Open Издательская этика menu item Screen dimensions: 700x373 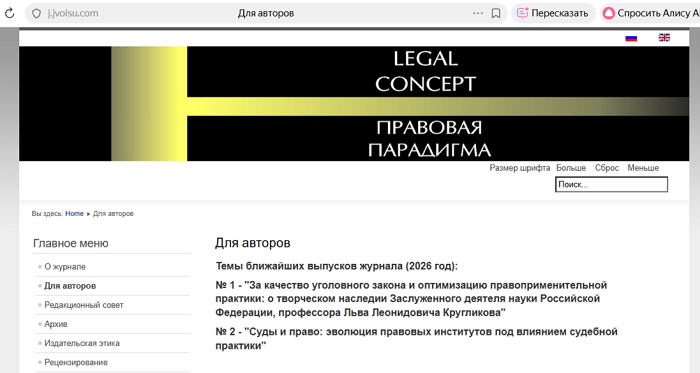[x=82, y=344]
